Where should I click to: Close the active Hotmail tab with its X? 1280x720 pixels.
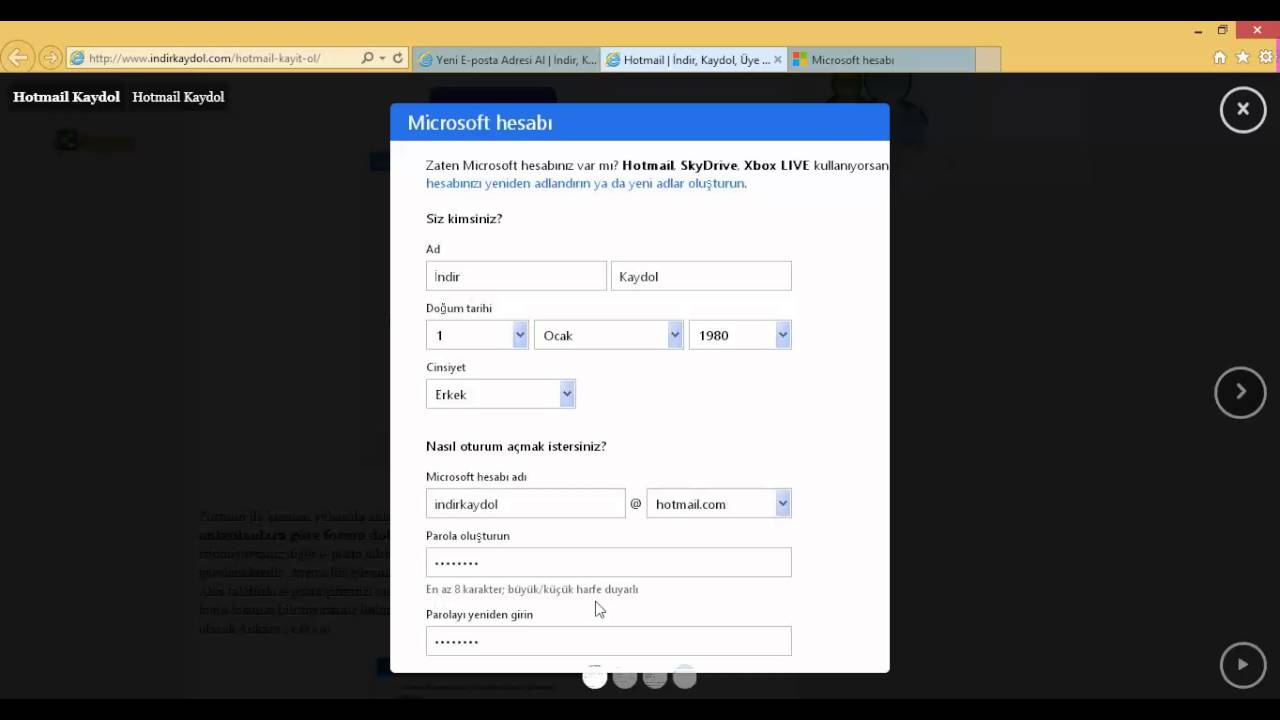778,60
